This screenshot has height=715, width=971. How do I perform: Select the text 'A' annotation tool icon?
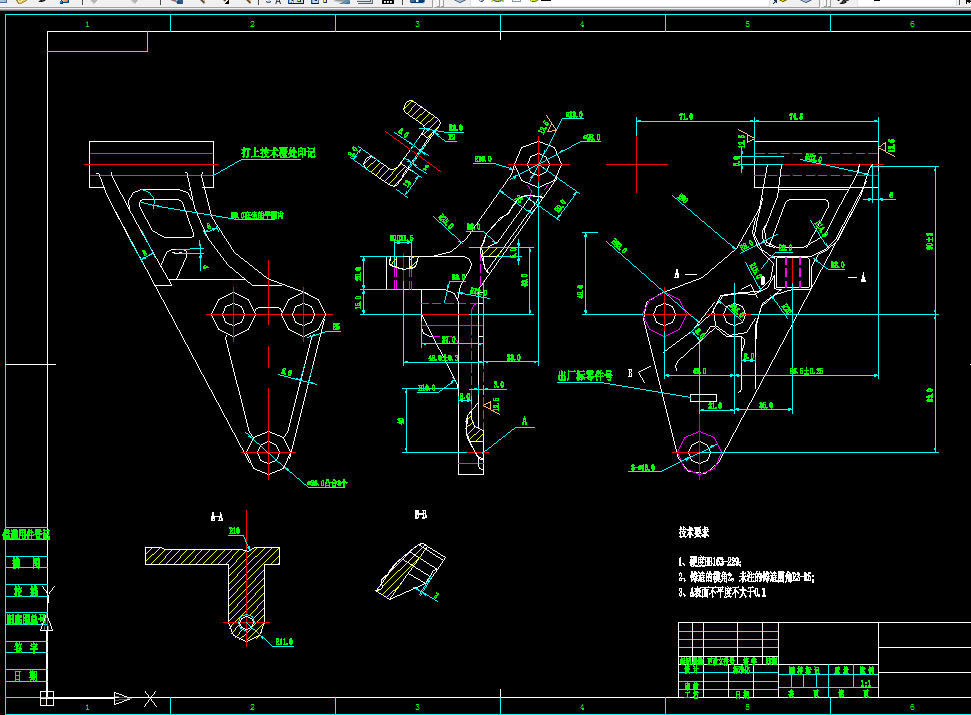click(x=279, y=4)
